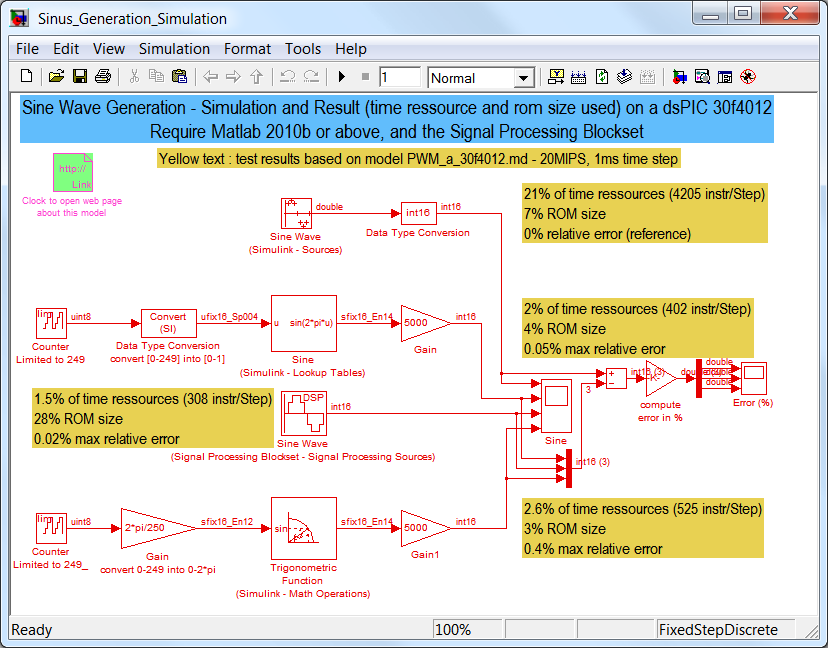Click the first icon after mode dropdown

(556, 77)
